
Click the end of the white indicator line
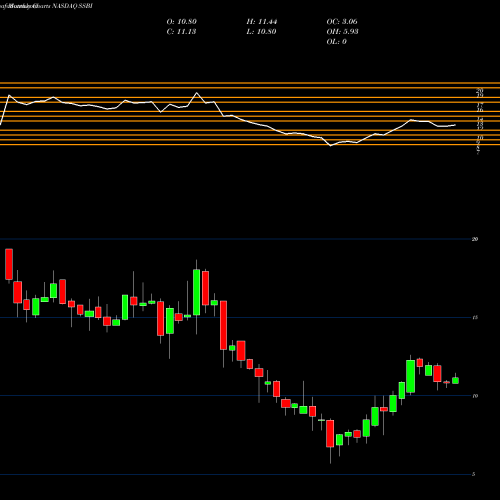coord(455,125)
